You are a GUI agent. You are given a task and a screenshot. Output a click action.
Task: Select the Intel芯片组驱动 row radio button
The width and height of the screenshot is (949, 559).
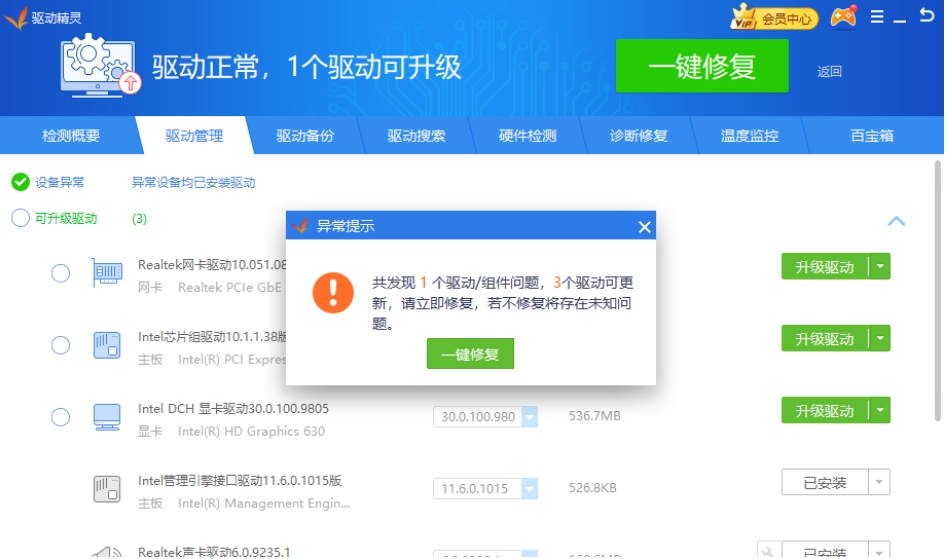coord(61,345)
